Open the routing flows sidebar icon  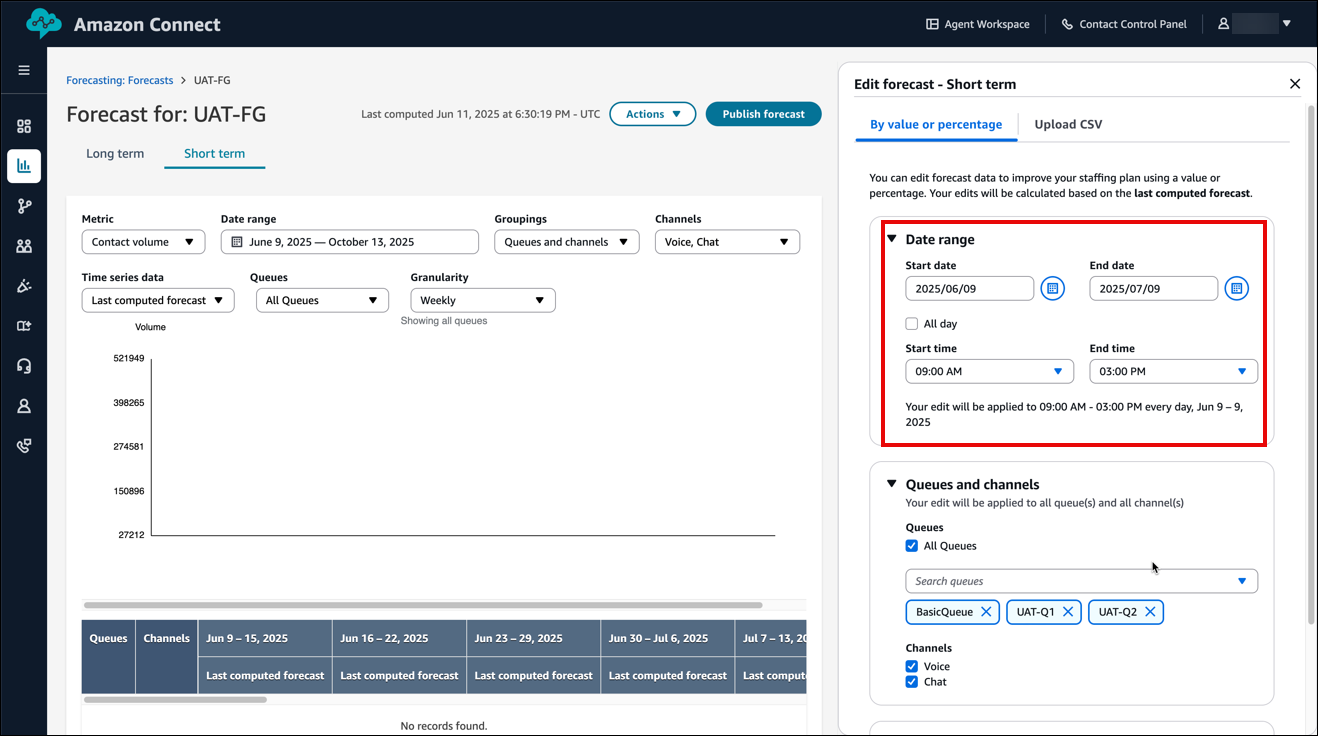point(24,206)
